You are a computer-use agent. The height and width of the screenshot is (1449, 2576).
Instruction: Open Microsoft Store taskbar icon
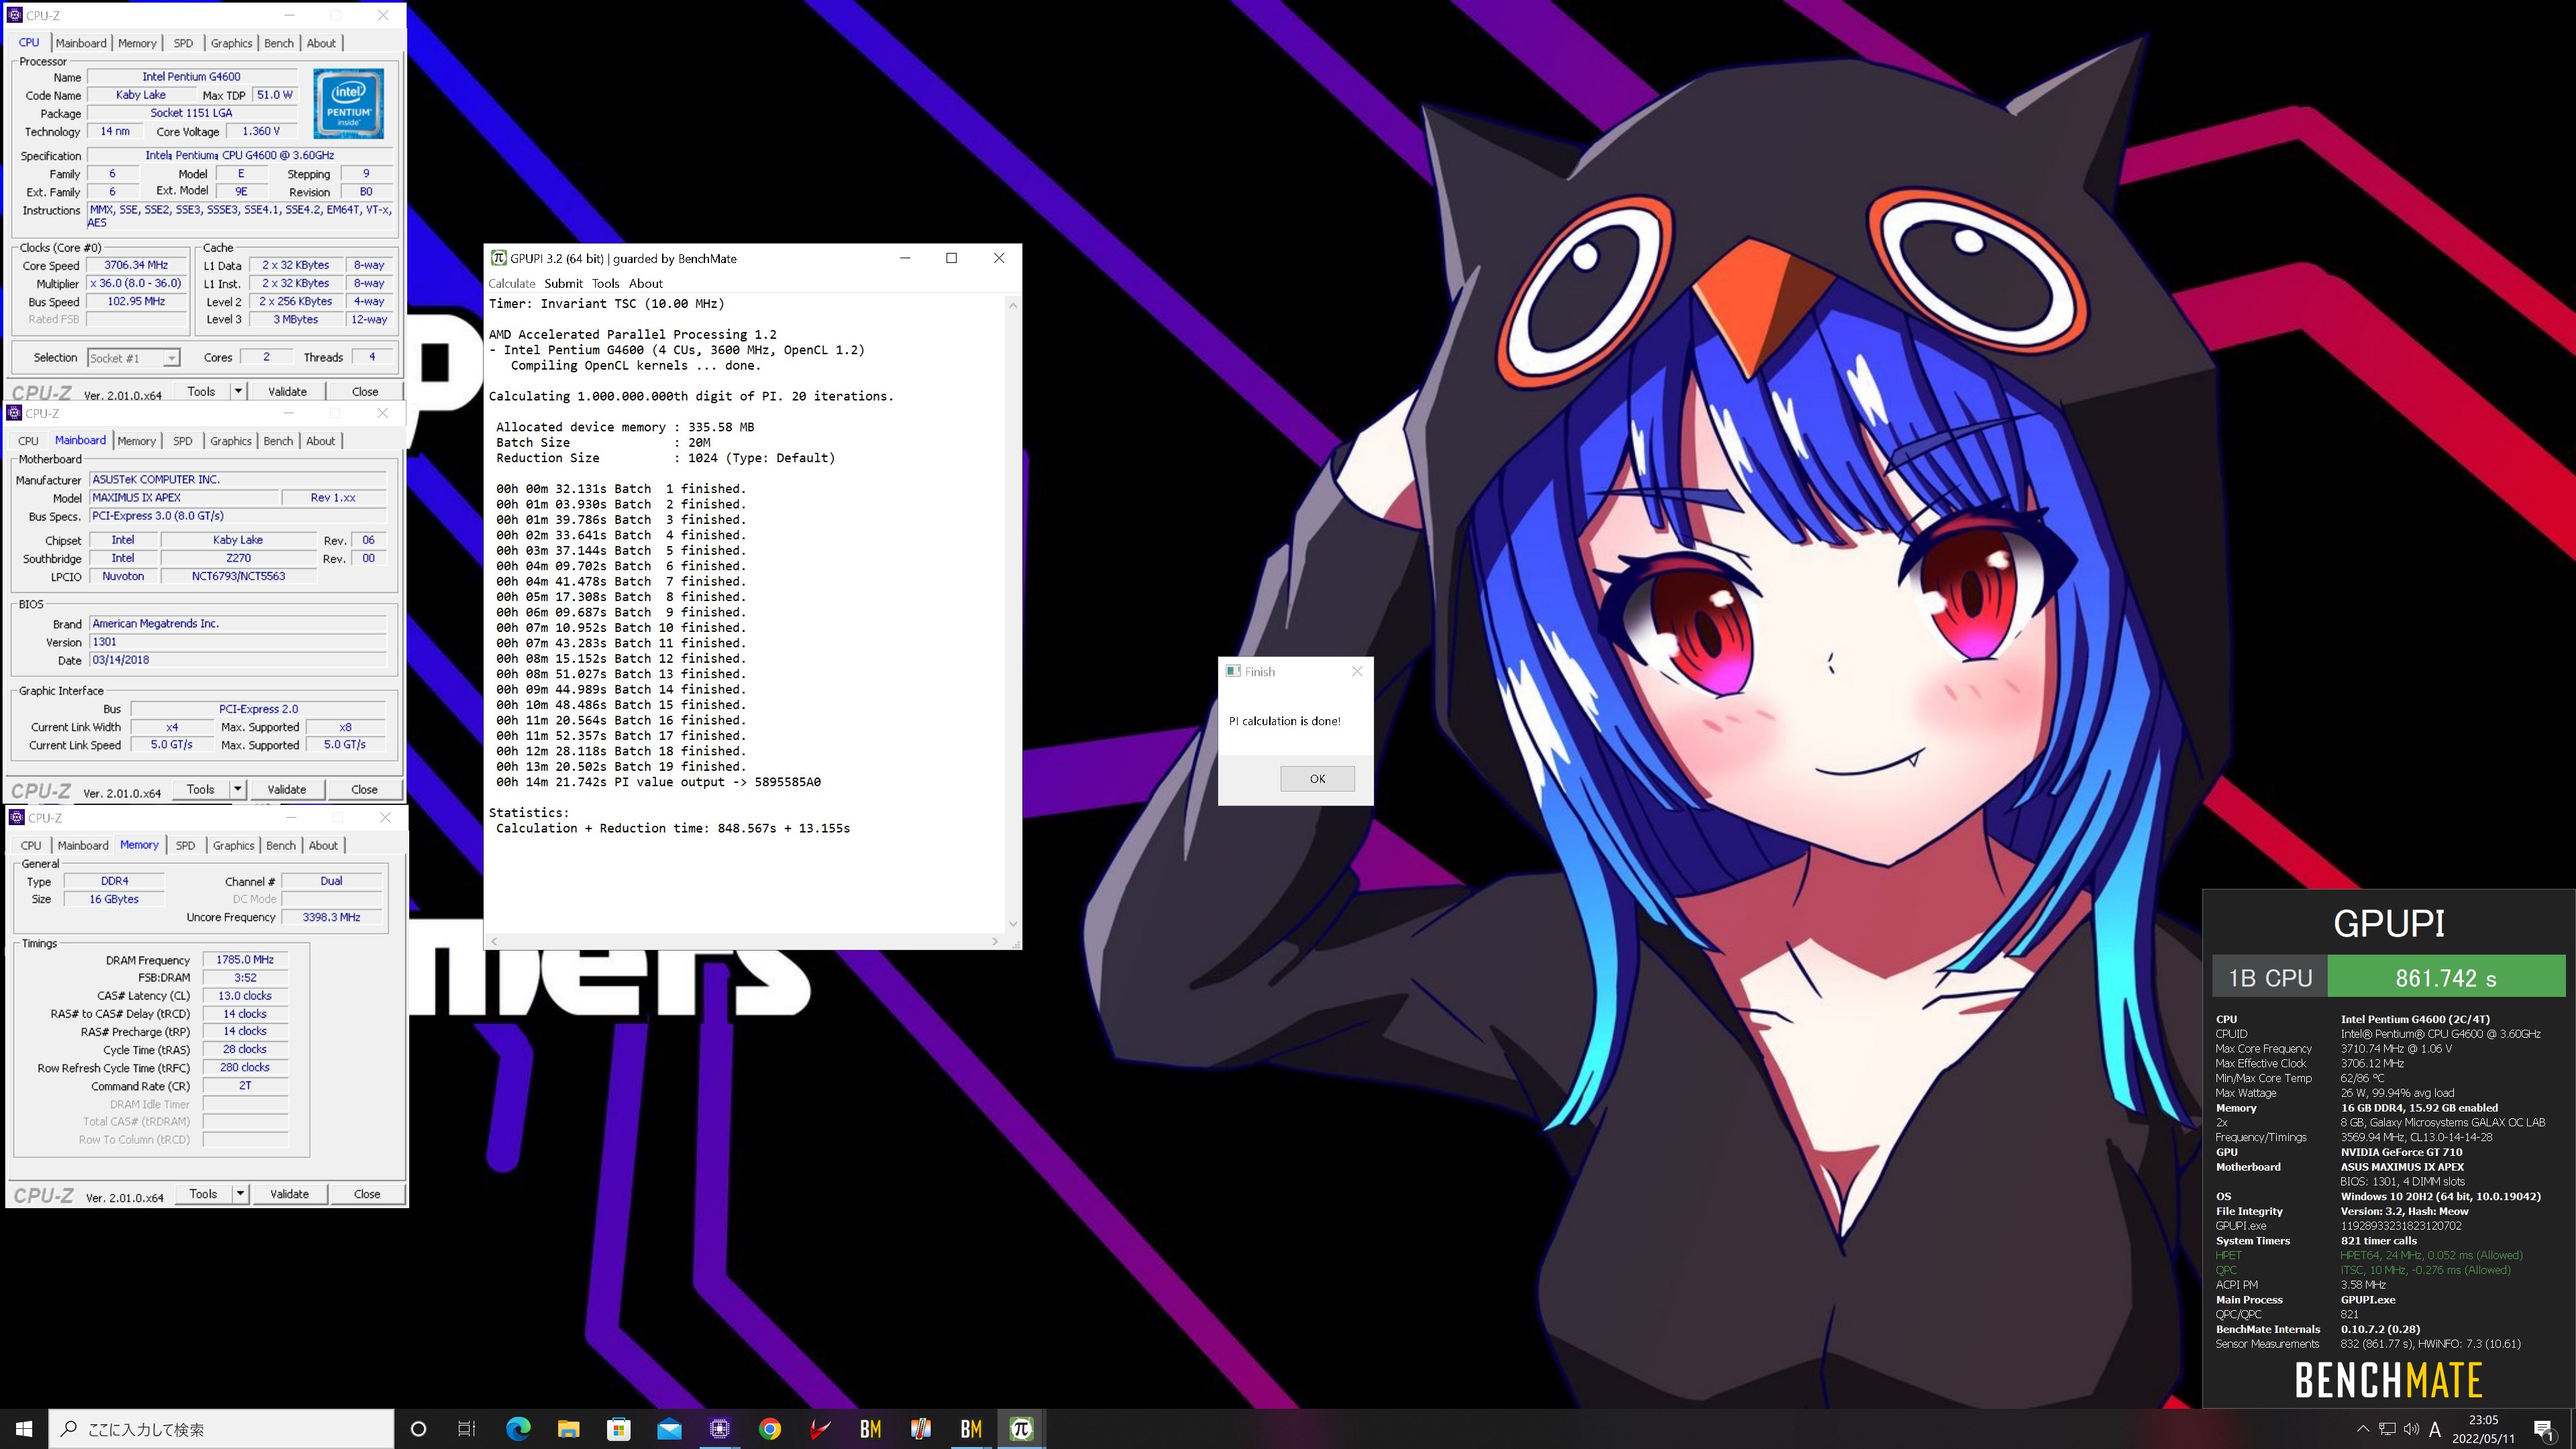(619, 1429)
